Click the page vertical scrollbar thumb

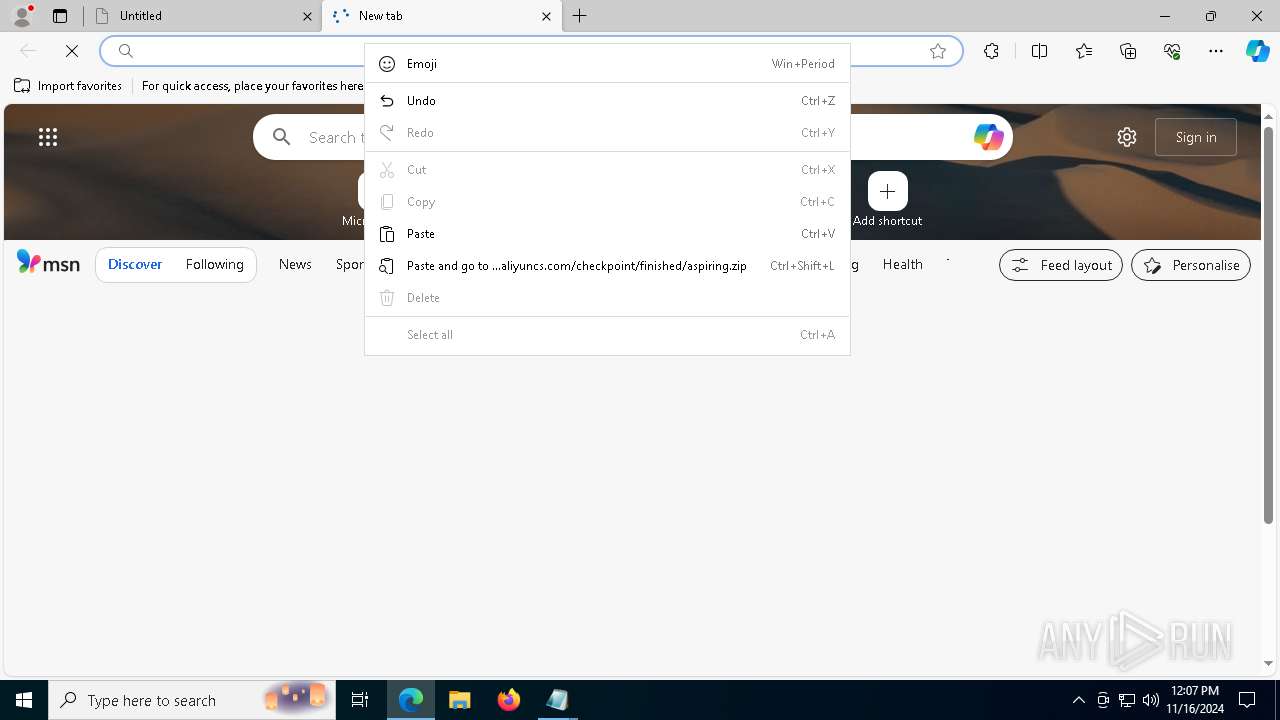(x=1269, y=325)
